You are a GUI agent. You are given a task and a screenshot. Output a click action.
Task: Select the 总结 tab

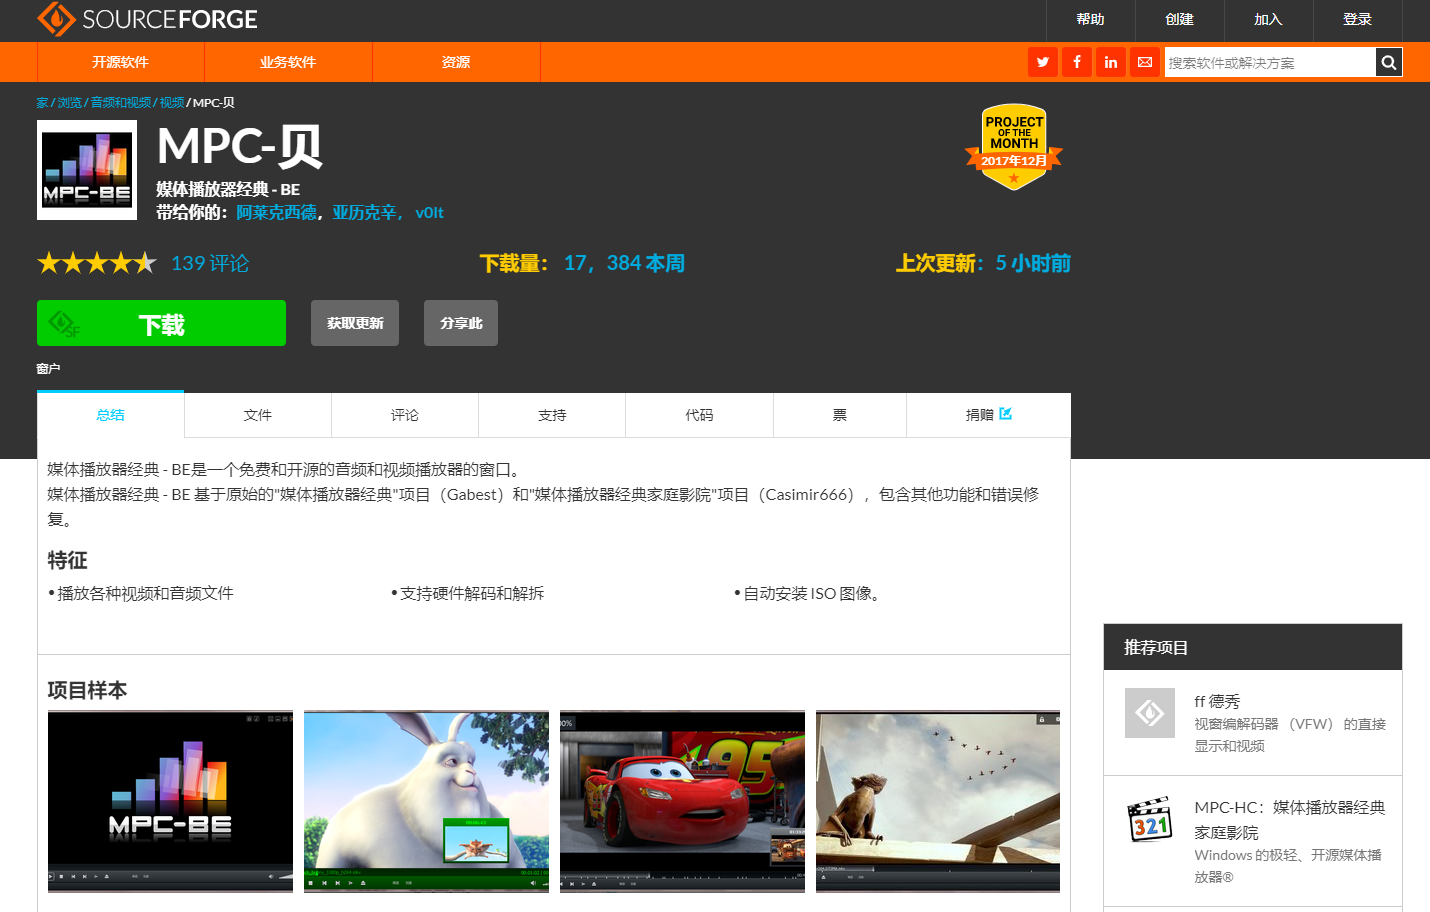(111, 415)
